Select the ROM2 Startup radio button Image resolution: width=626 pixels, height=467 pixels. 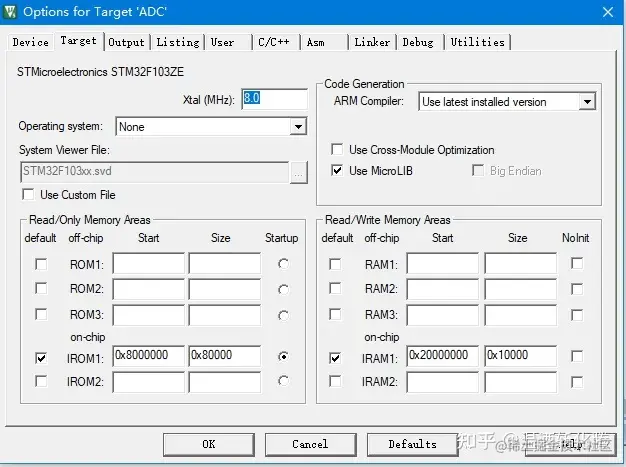(283, 289)
